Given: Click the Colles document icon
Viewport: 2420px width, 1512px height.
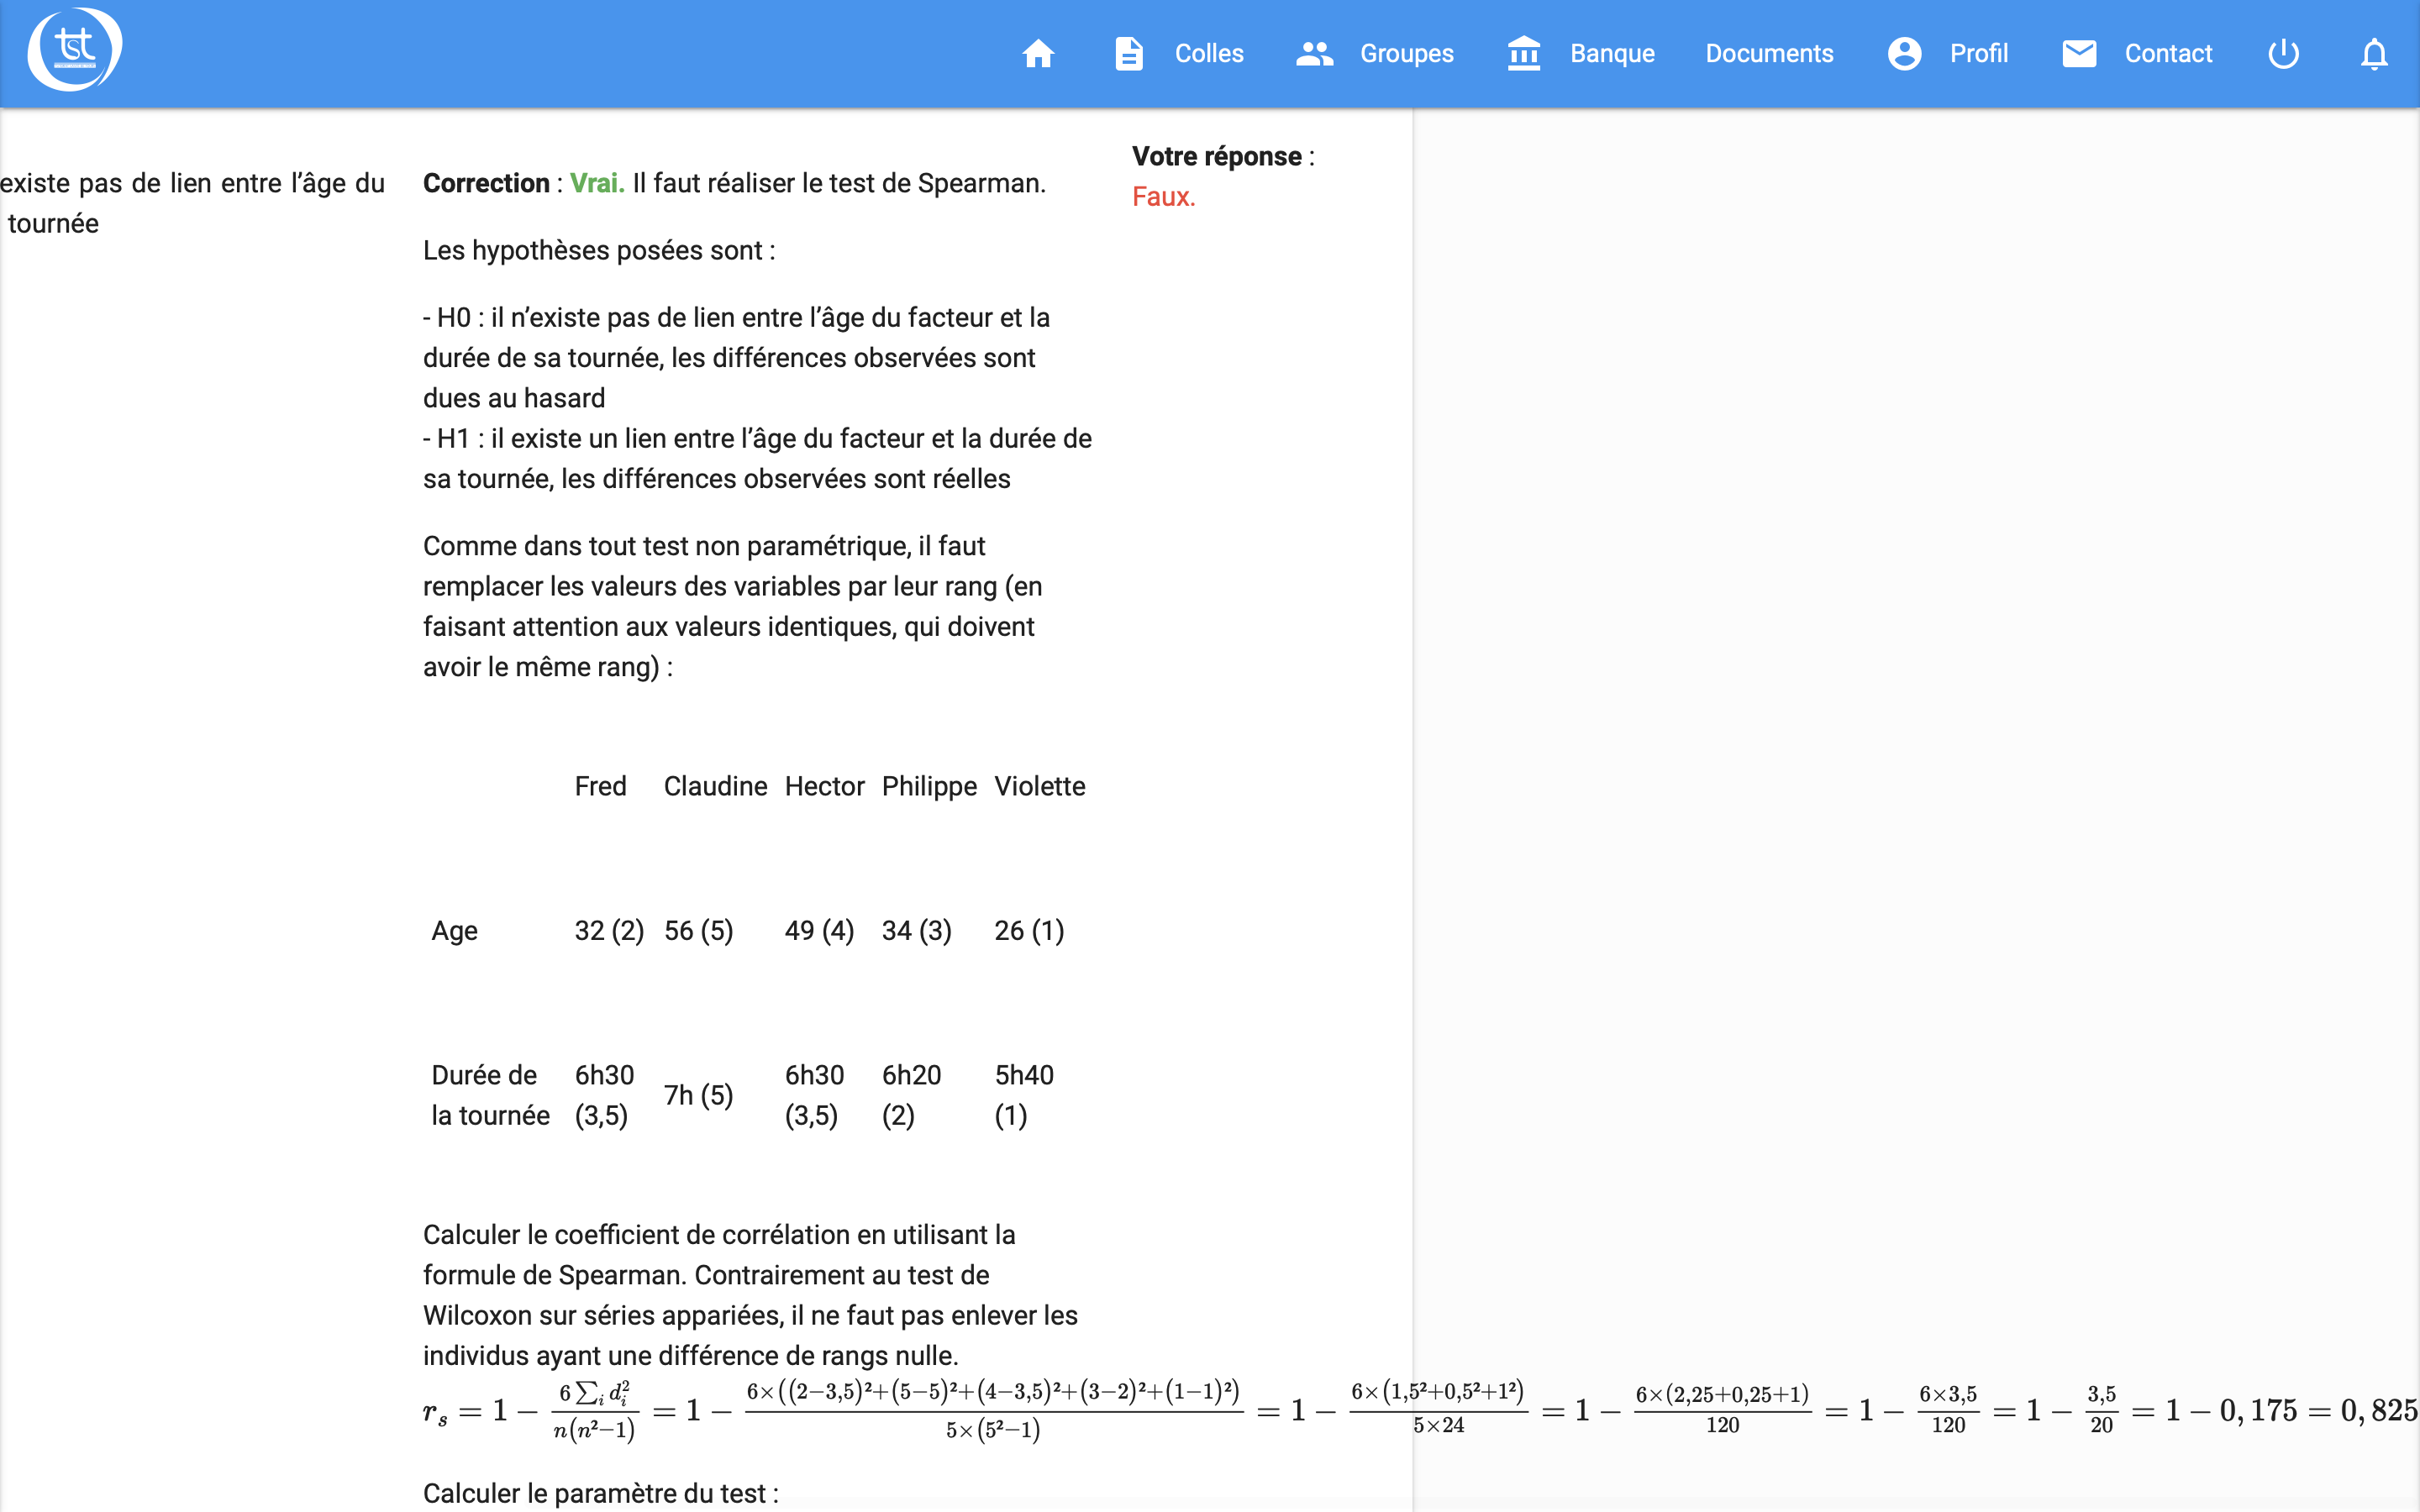Looking at the screenshot, I should [x=1129, y=53].
